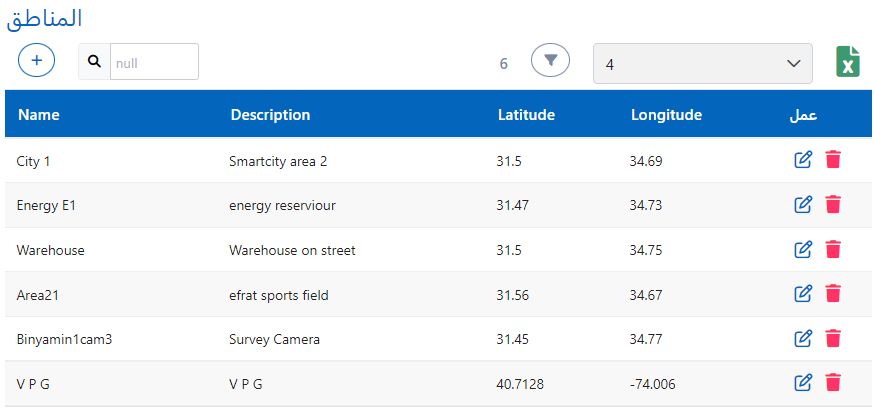The image size is (875, 412).
Task: Trash the Binyamin1cam3 row
Action: pos(833,339)
